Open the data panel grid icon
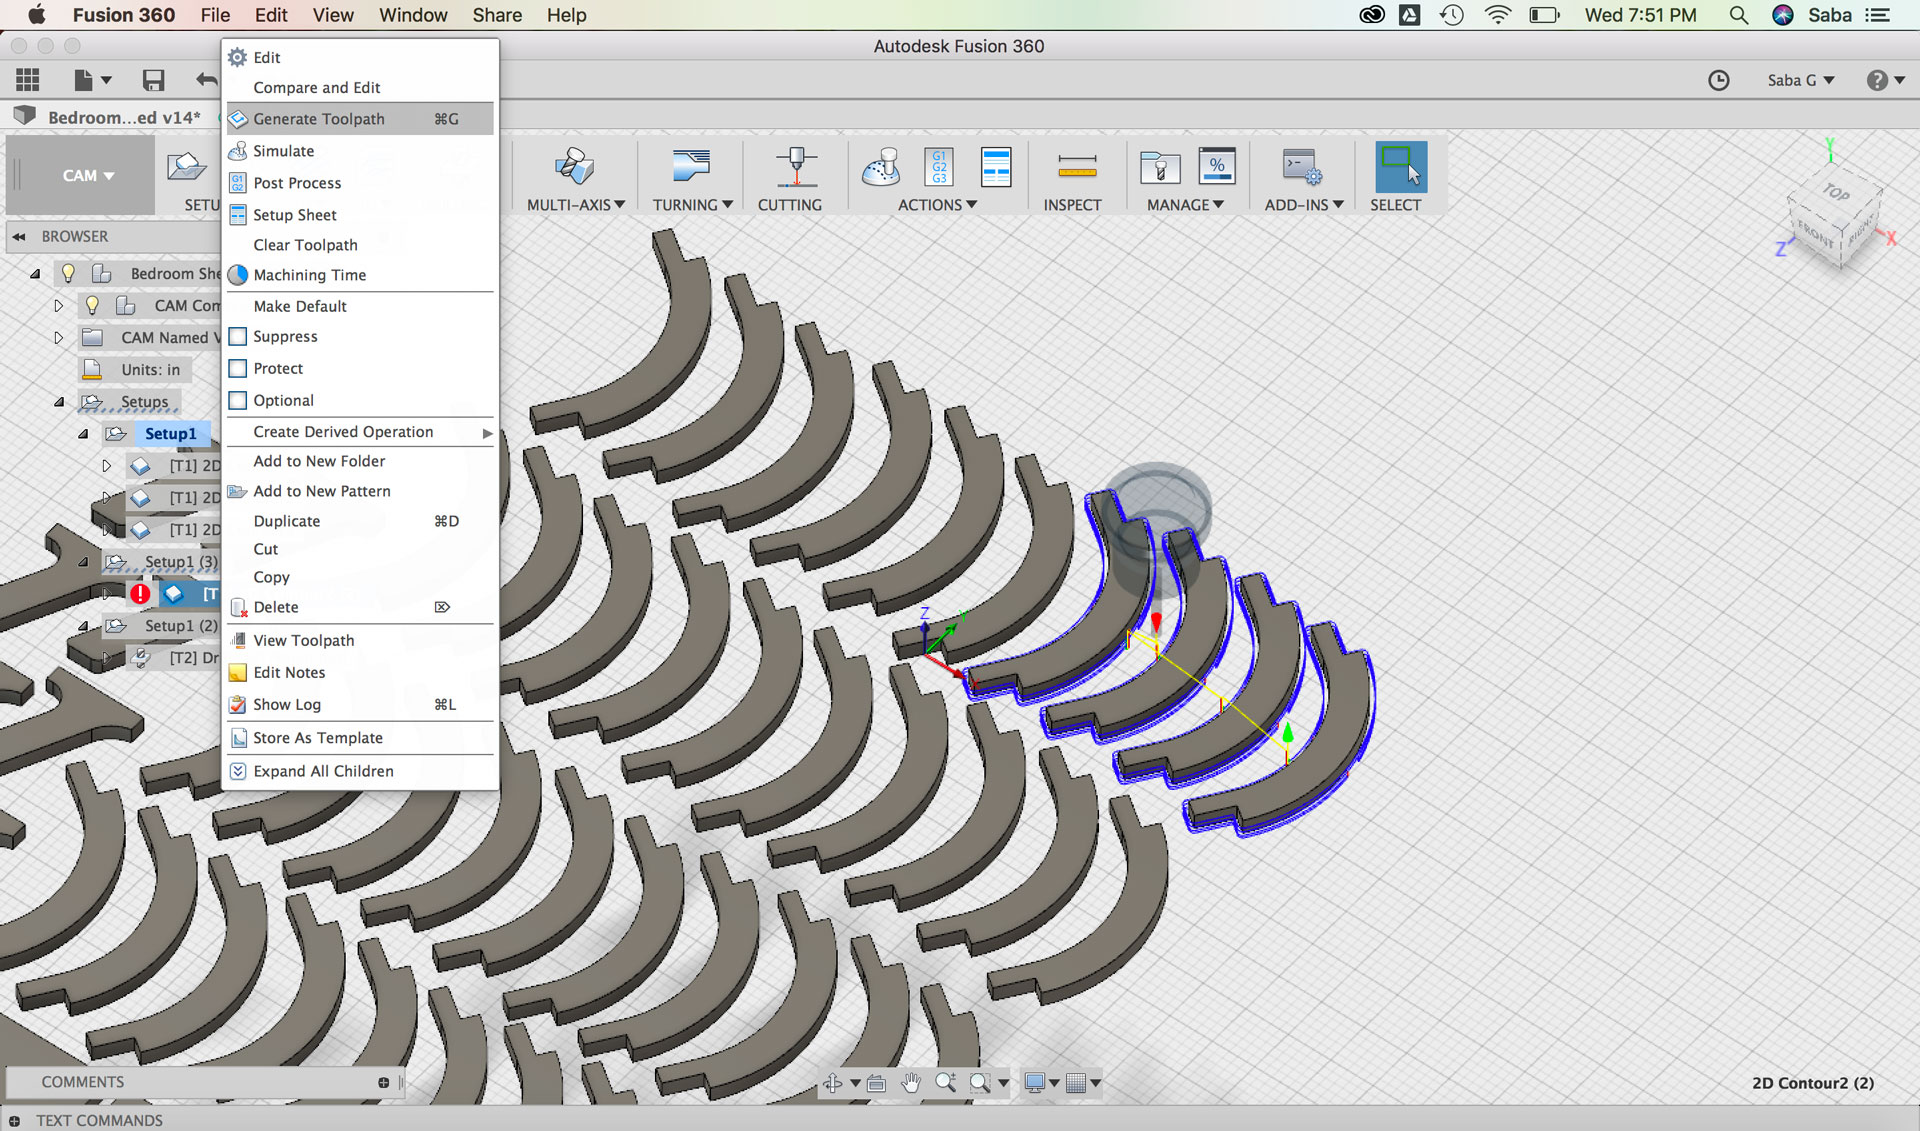Viewport: 1920px width, 1131px height. pyautogui.click(x=28, y=81)
